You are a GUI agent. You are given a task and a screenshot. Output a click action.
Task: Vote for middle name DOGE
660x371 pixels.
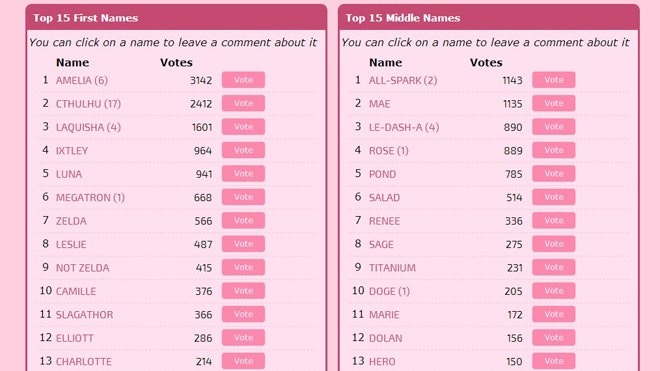[x=554, y=291]
